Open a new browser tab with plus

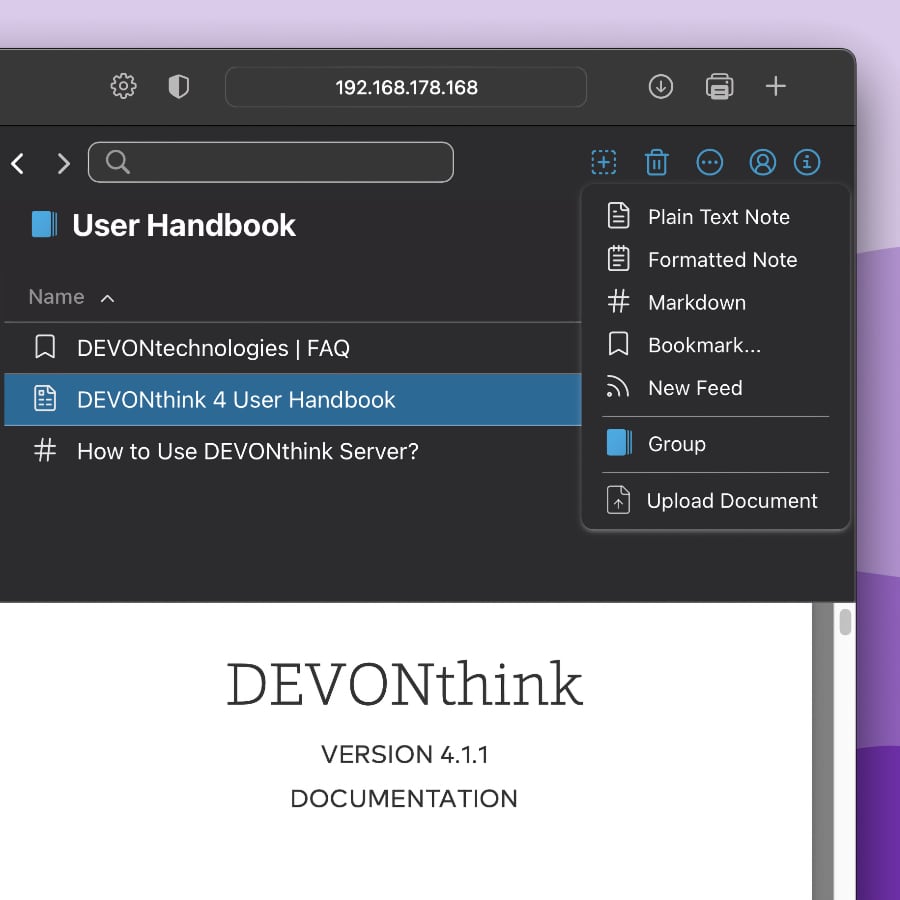(775, 87)
